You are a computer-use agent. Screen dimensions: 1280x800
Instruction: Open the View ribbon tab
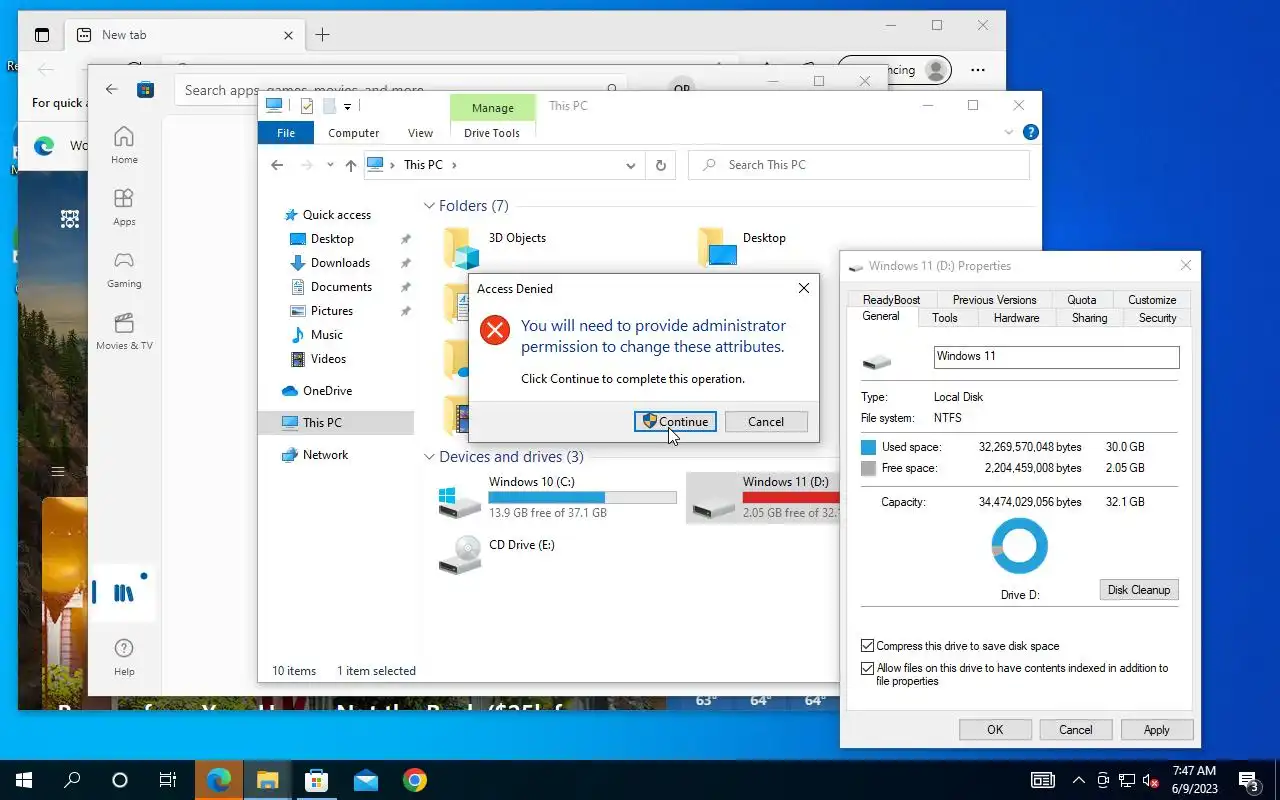tap(421, 132)
